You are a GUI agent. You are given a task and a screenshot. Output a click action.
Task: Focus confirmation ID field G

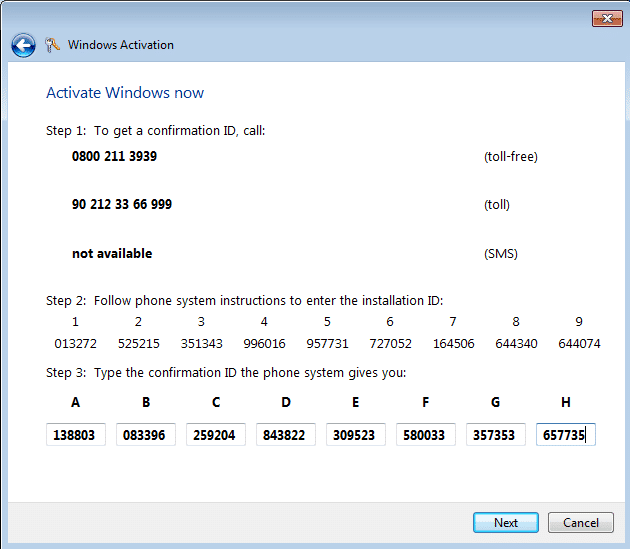(496, 434)
